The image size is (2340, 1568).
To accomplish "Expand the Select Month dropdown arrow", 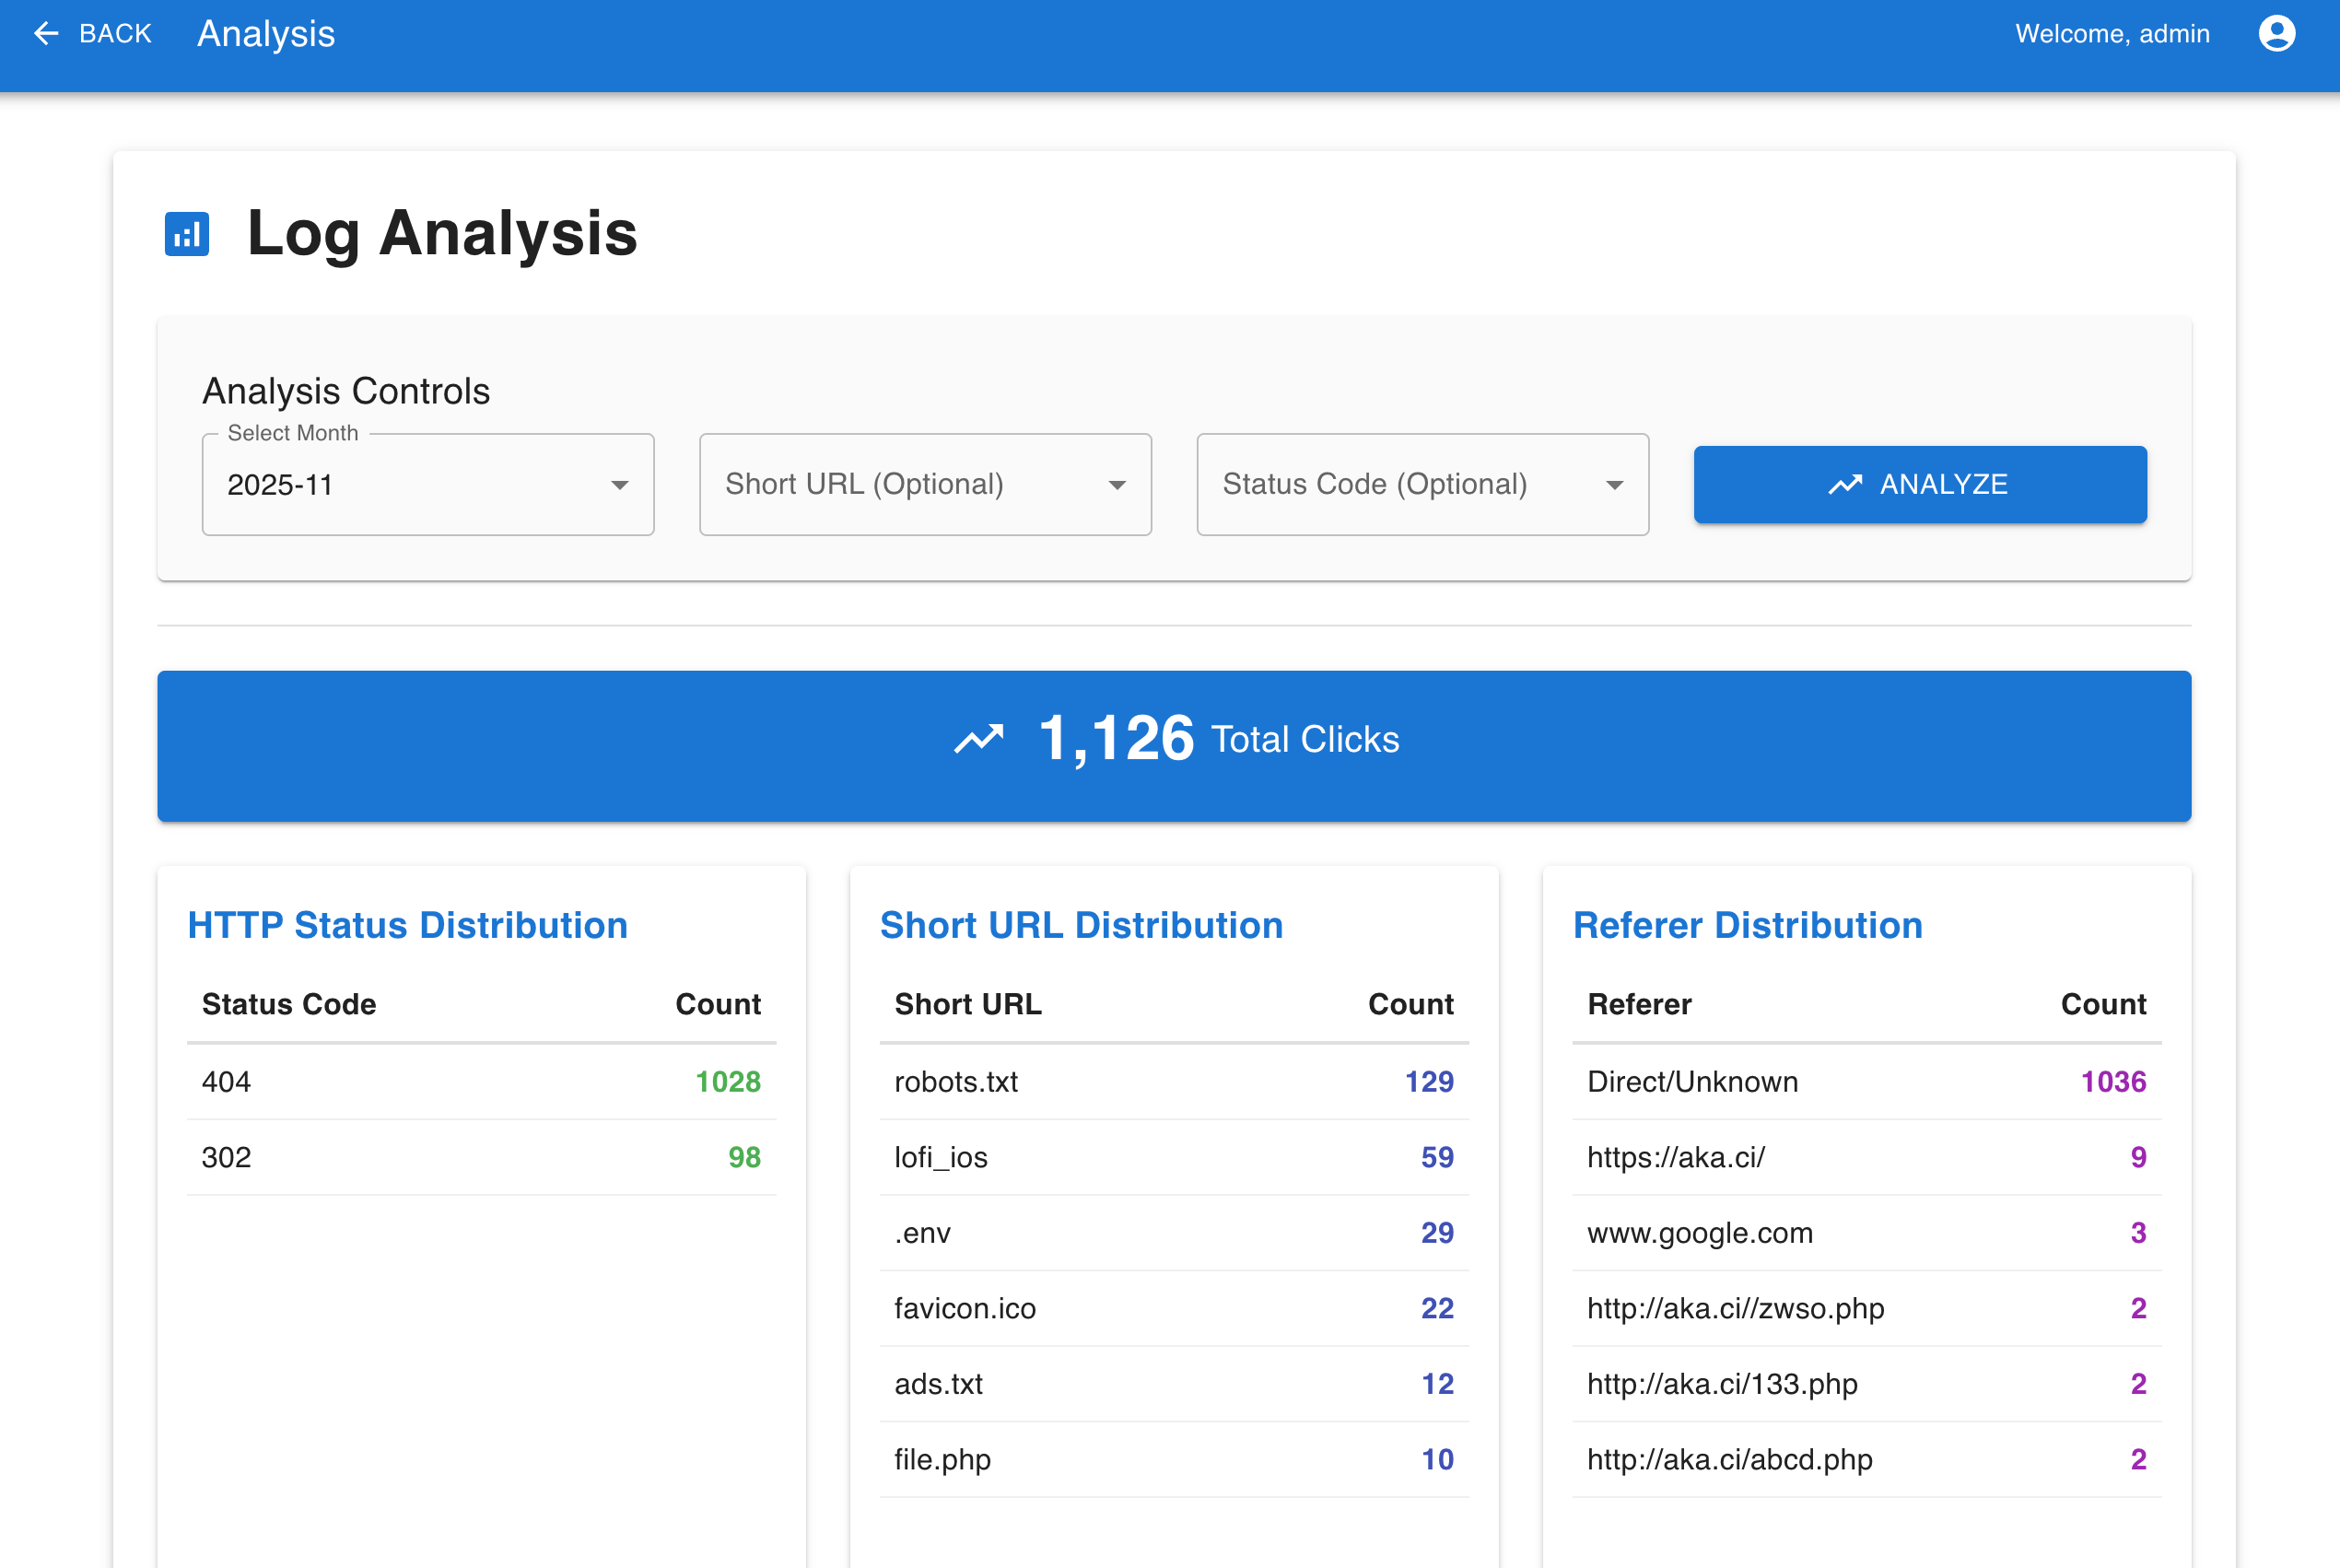I will coord(619,485).
